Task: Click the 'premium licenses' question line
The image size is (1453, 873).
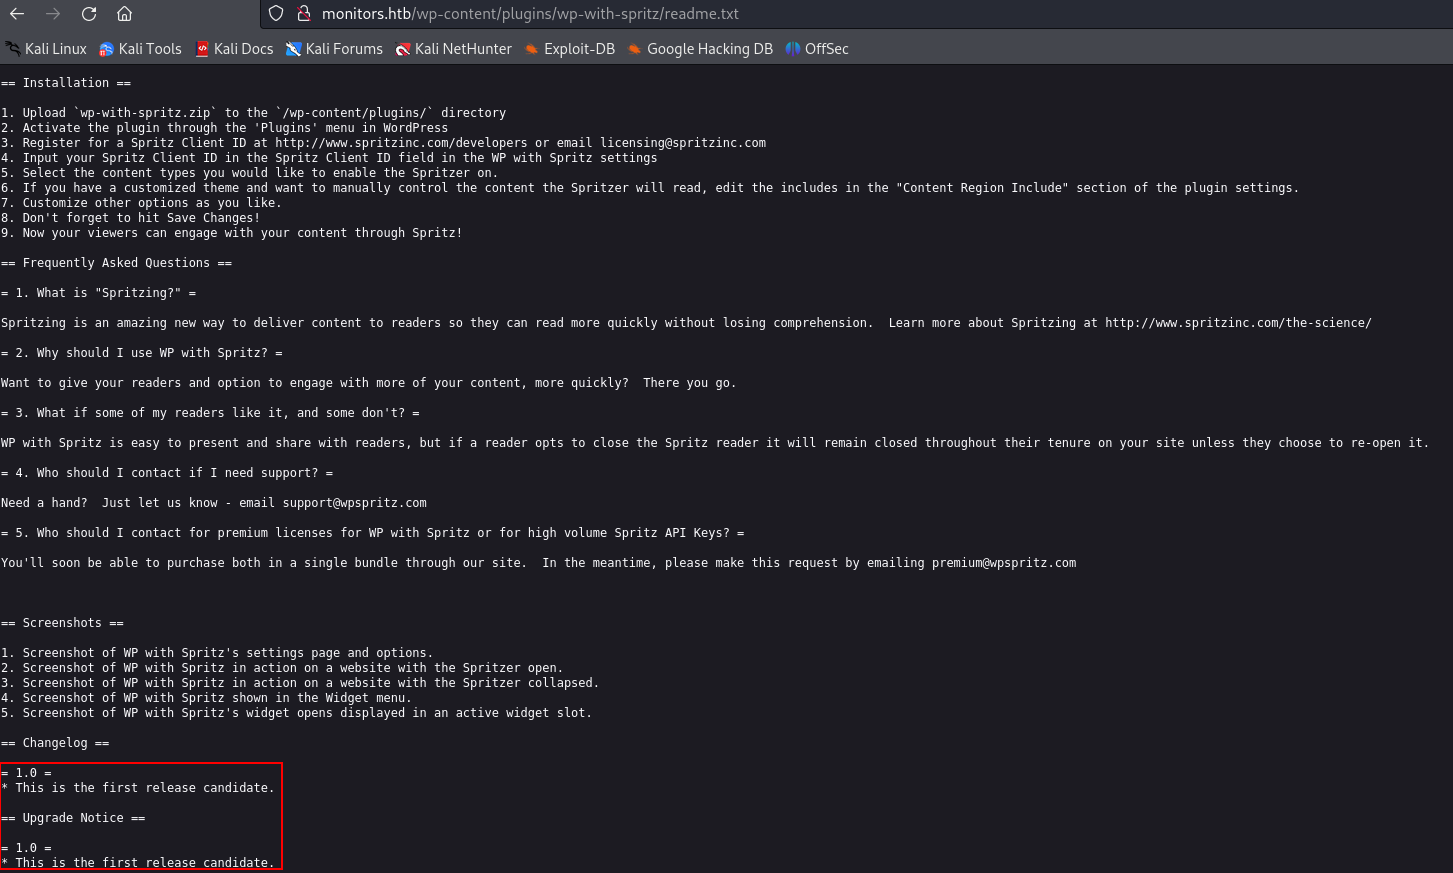Action: 373,533
